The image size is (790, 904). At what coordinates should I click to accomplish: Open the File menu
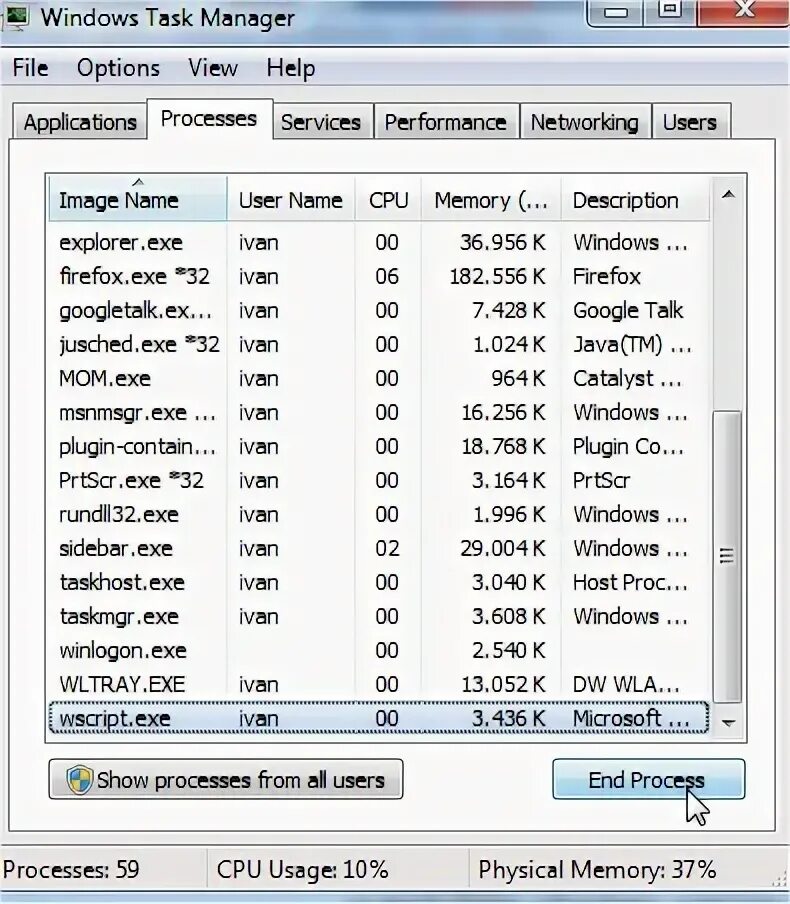pos(31,68)
